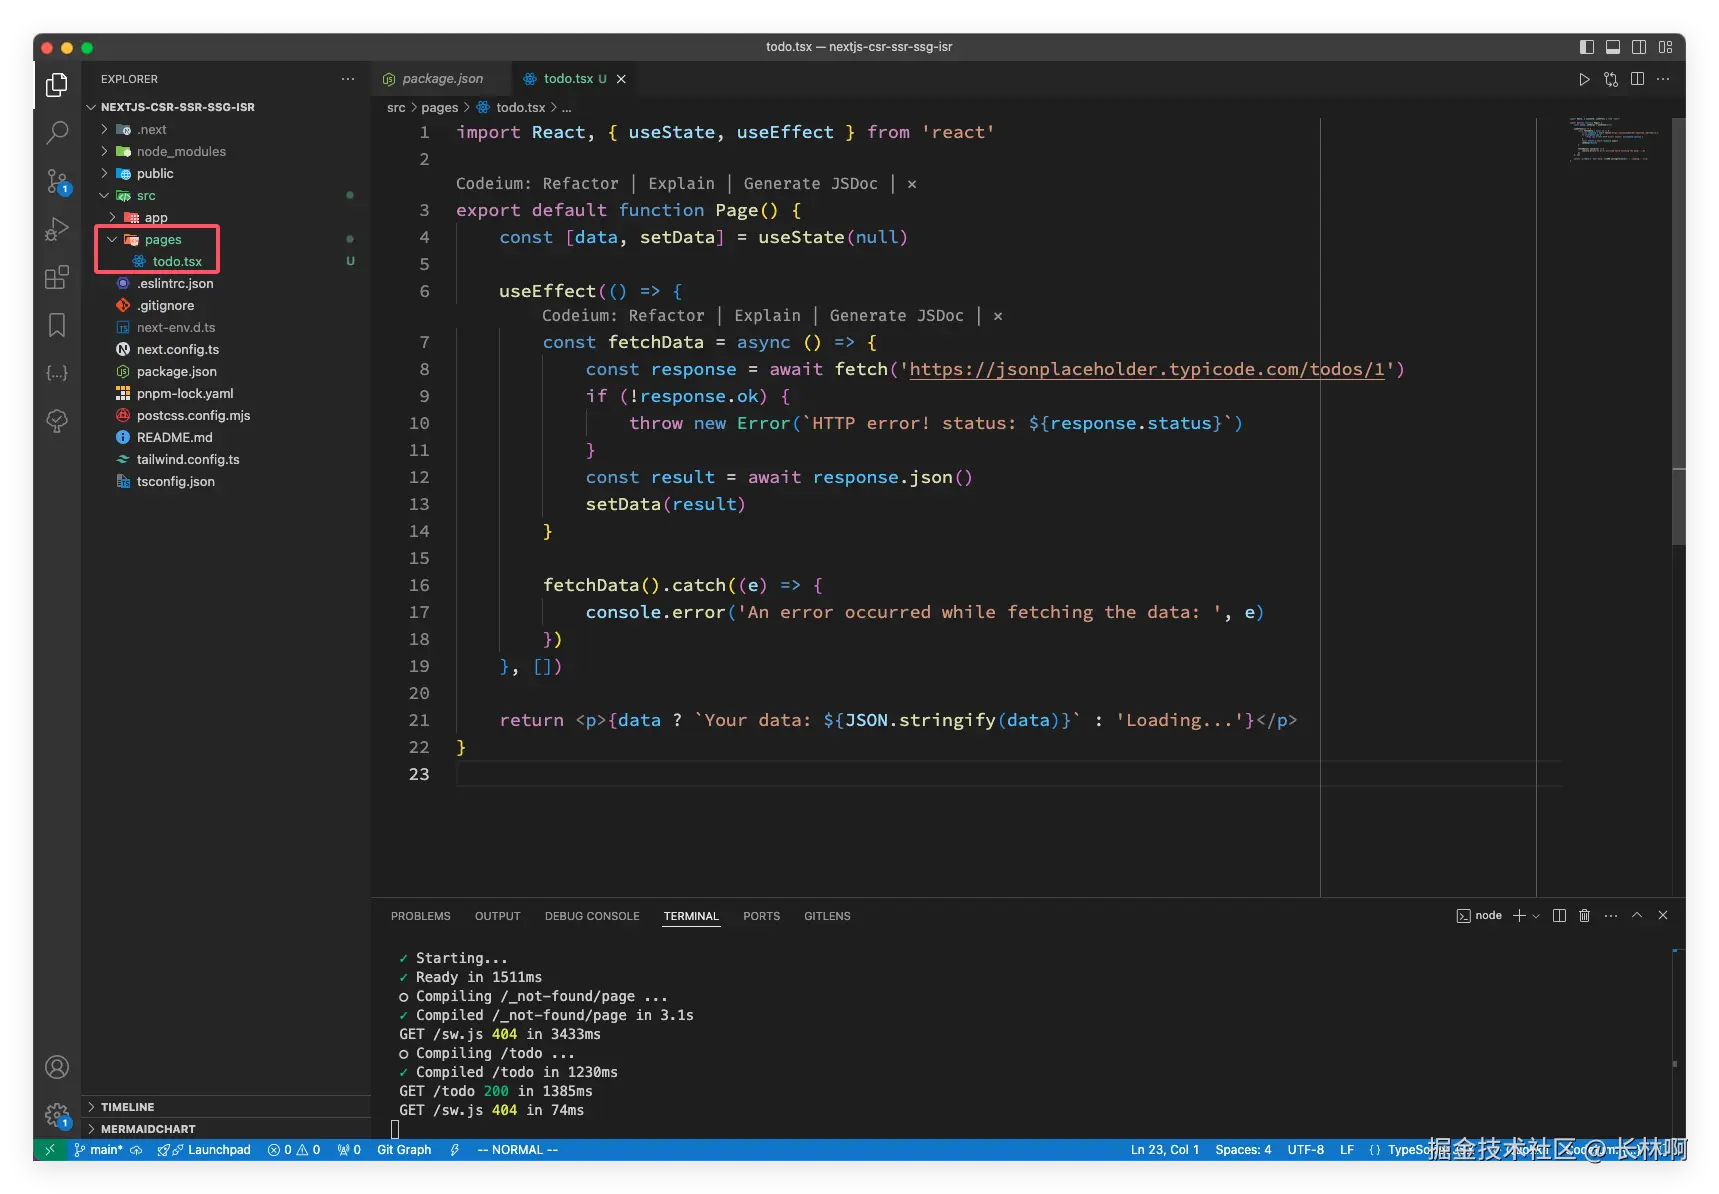Open the Bookmarks sidebar icon
This screenshot has height=1194, width=1719.
[x=57, y=325]
